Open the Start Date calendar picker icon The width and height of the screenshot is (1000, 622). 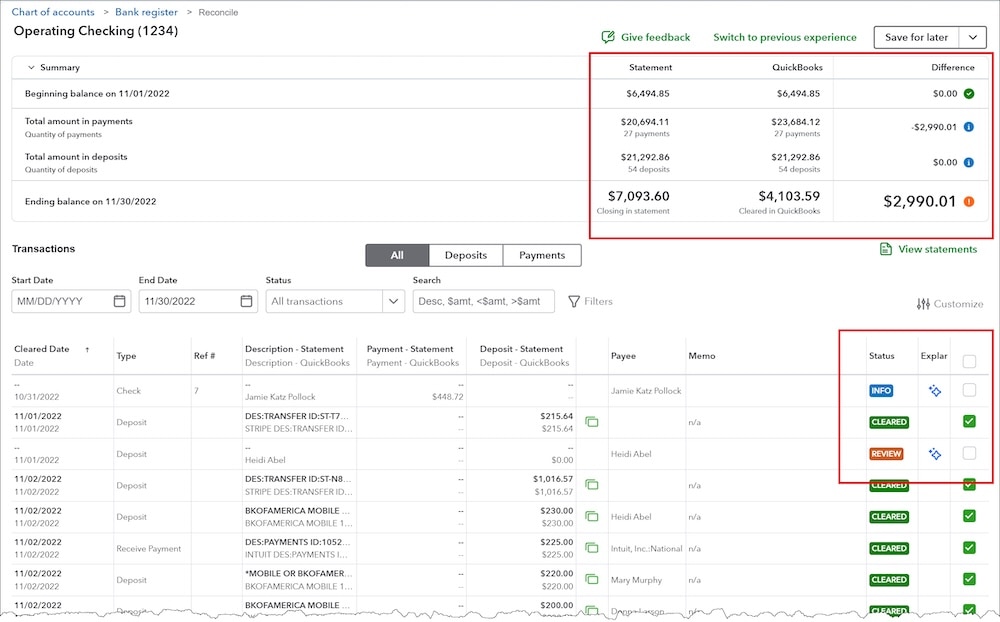[119, 301]
